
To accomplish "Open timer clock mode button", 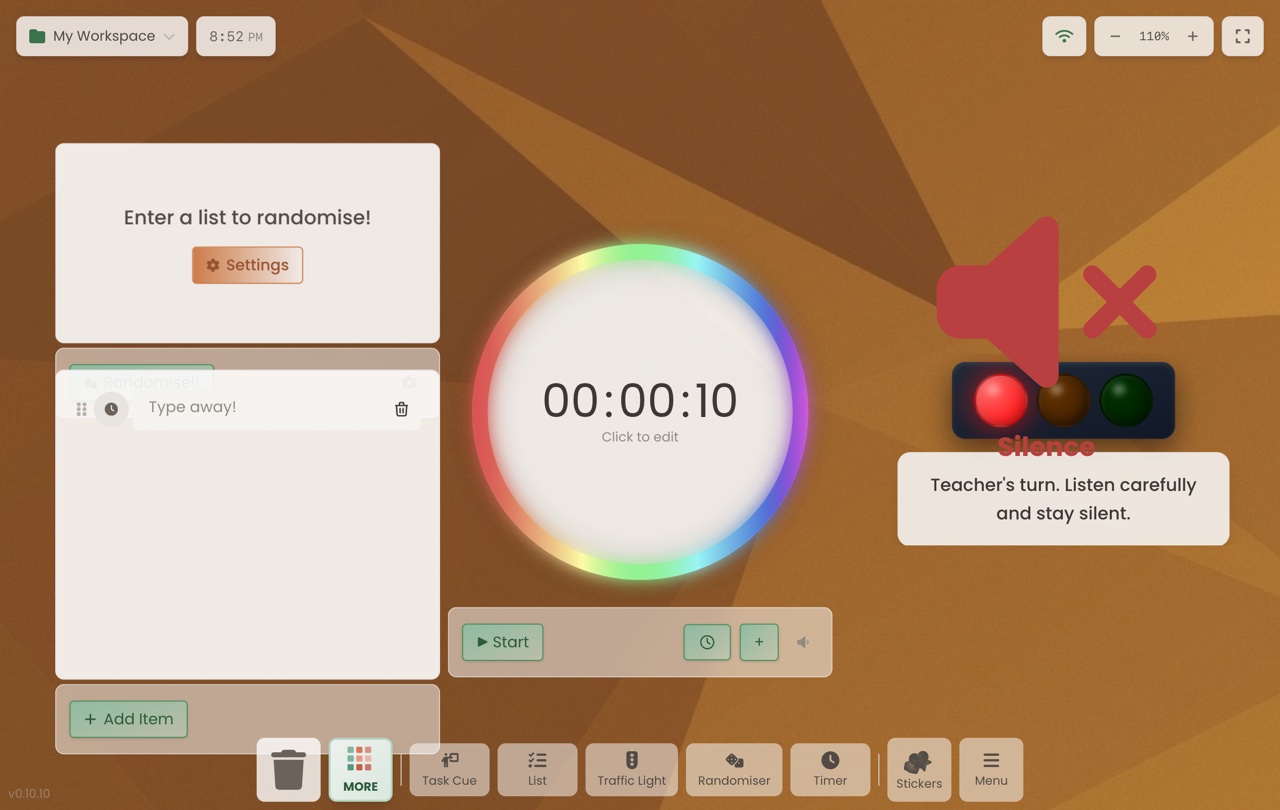I will 707,642.
